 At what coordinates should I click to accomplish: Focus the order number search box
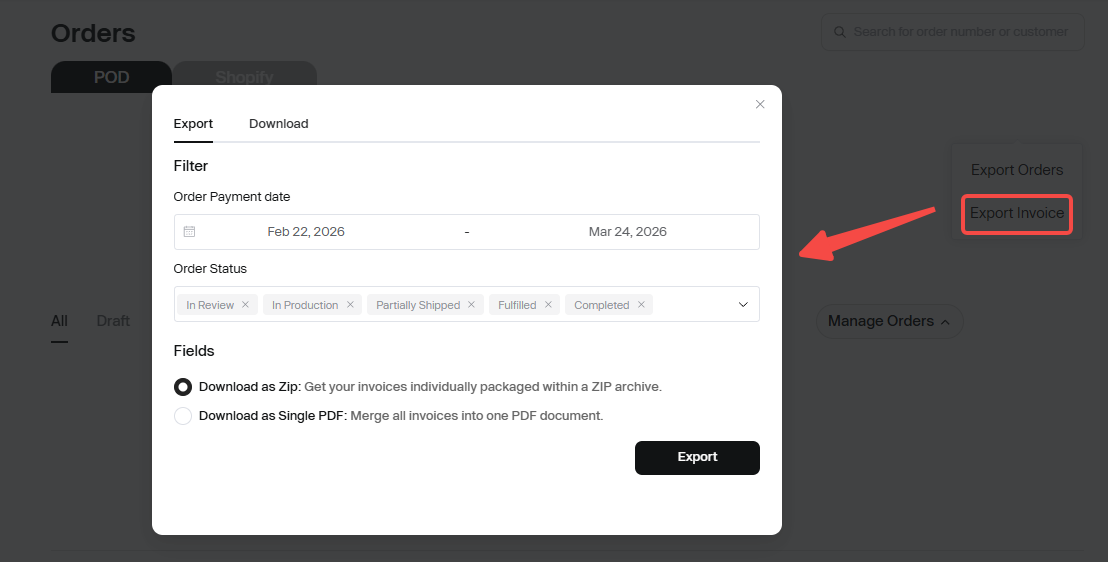(x=960, y=32)
